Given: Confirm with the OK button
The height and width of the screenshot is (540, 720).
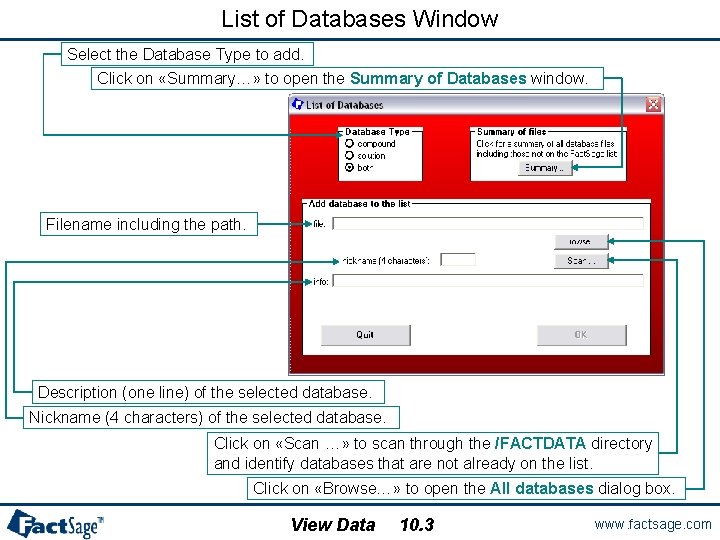Looking at the screenshot, I should 581,335.
